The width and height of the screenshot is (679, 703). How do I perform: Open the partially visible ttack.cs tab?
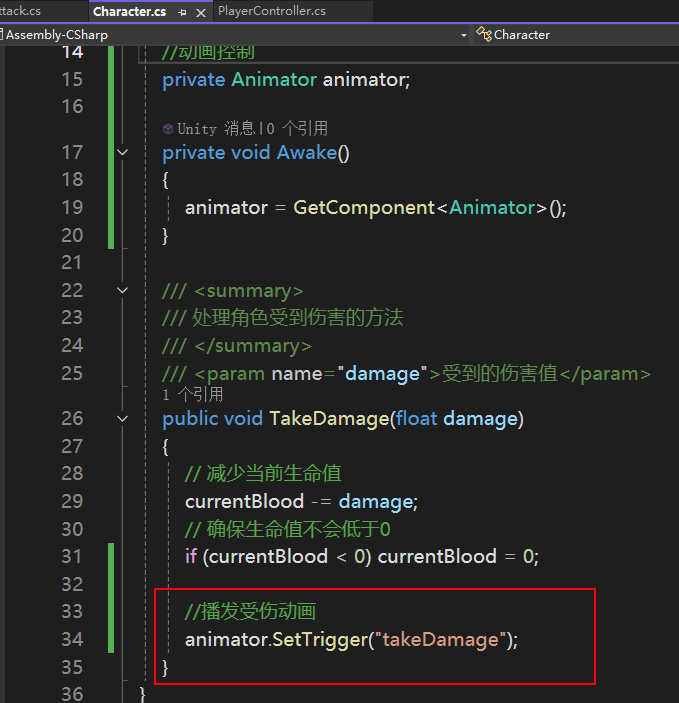20,11
